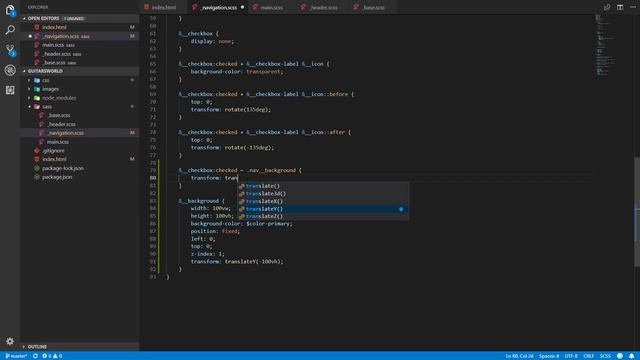640x360 pixels.
Task: Switch to the index.html tab
Action: pos(163,7)
